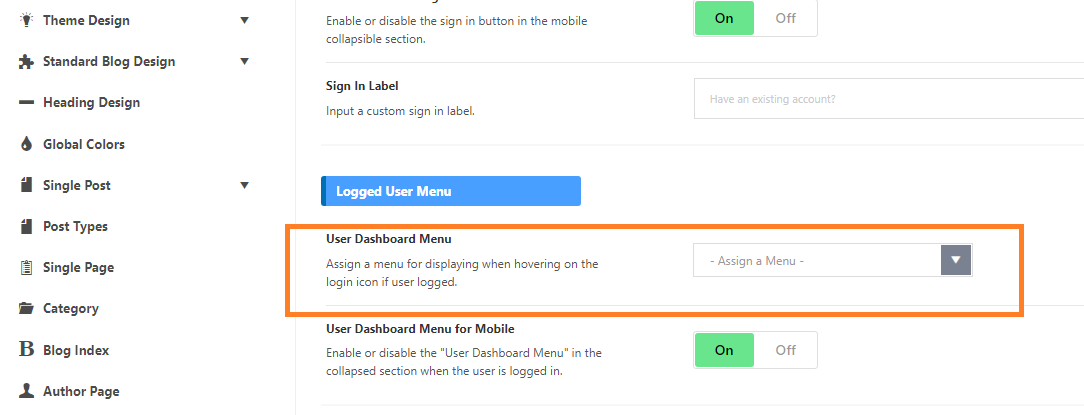Expand the Theme Design section arrow
The width and height of the screenshot is (1084, 415).
(x=244, y=20)
